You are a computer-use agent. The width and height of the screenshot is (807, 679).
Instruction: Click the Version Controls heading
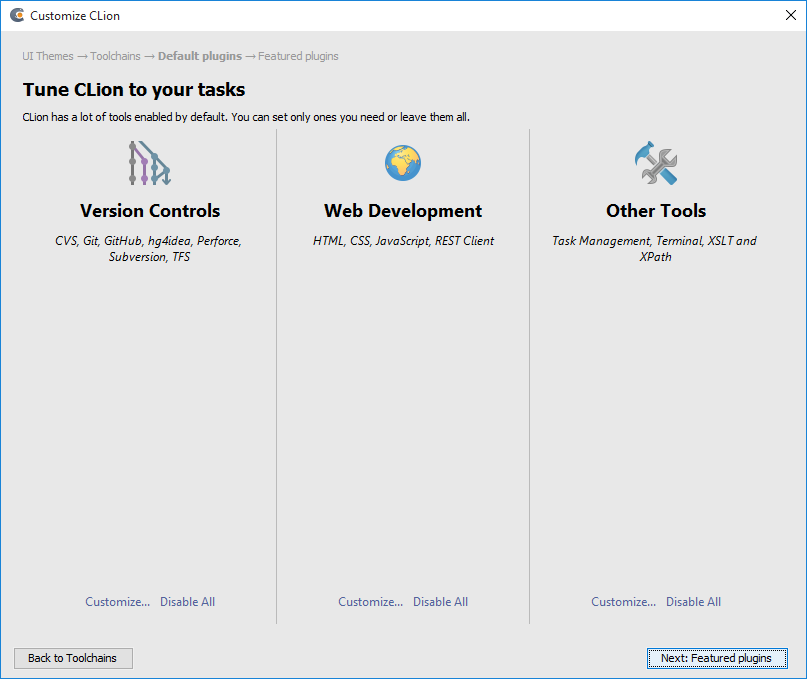point(150,211)
